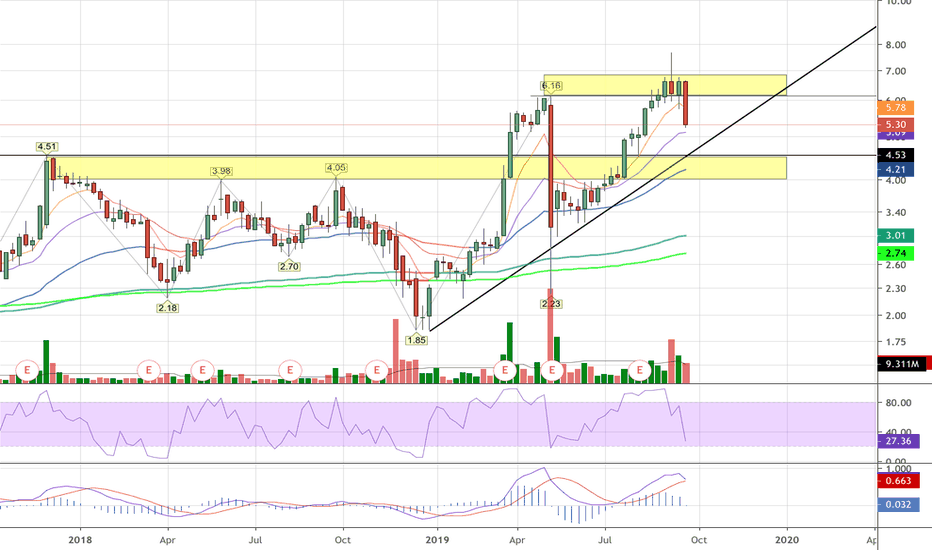The image size is (932, 550).
Task: Select the 2.23 pivot low label
Action: point(551,304)
